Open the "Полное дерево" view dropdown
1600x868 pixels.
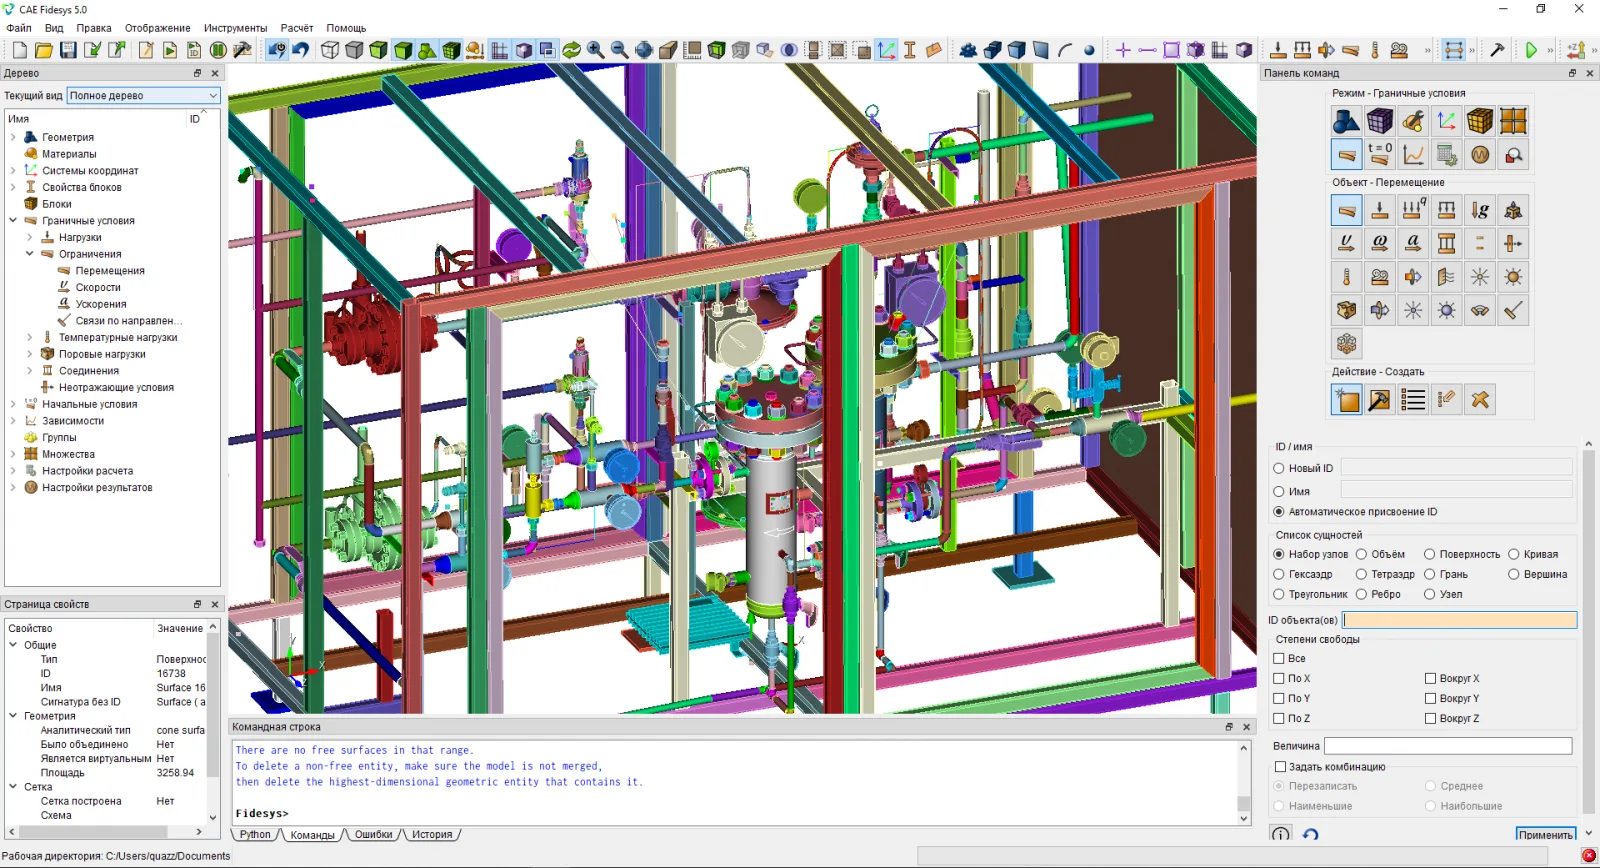click(x=143, y=95)
